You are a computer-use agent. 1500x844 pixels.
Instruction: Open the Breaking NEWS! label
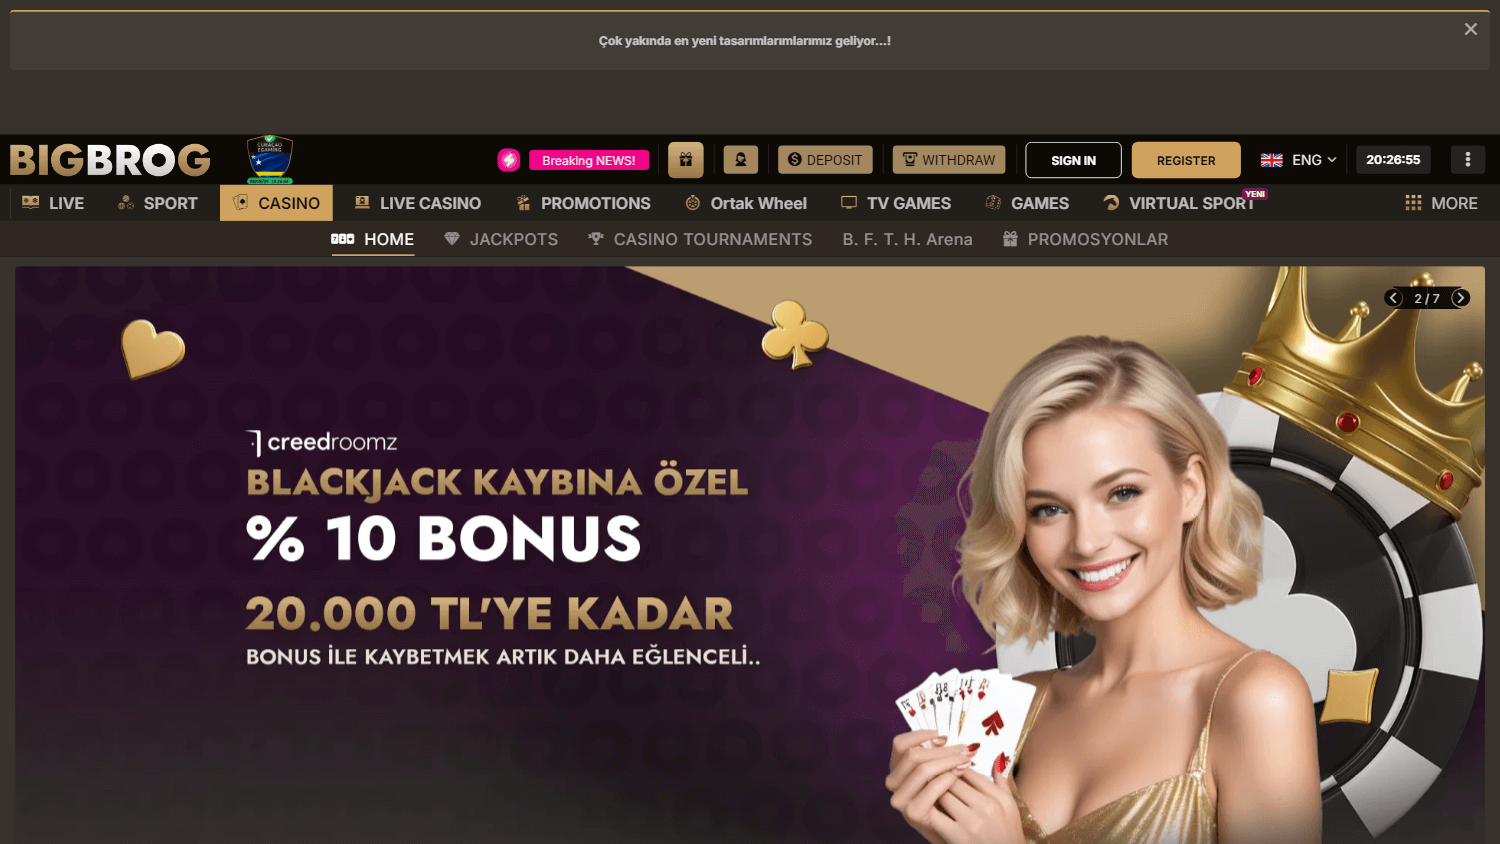click(589, 160)
